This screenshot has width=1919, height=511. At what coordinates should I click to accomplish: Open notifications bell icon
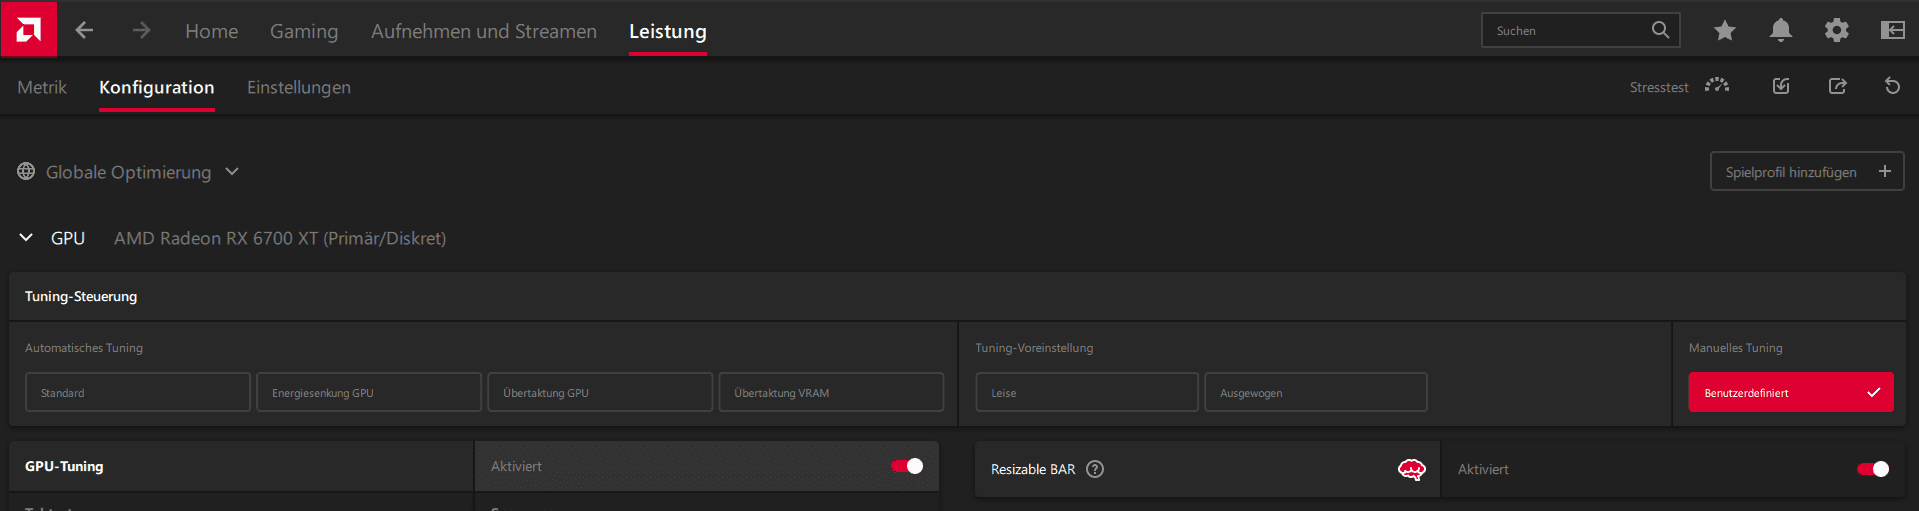pyautogui.click(x=1781, y=31)
